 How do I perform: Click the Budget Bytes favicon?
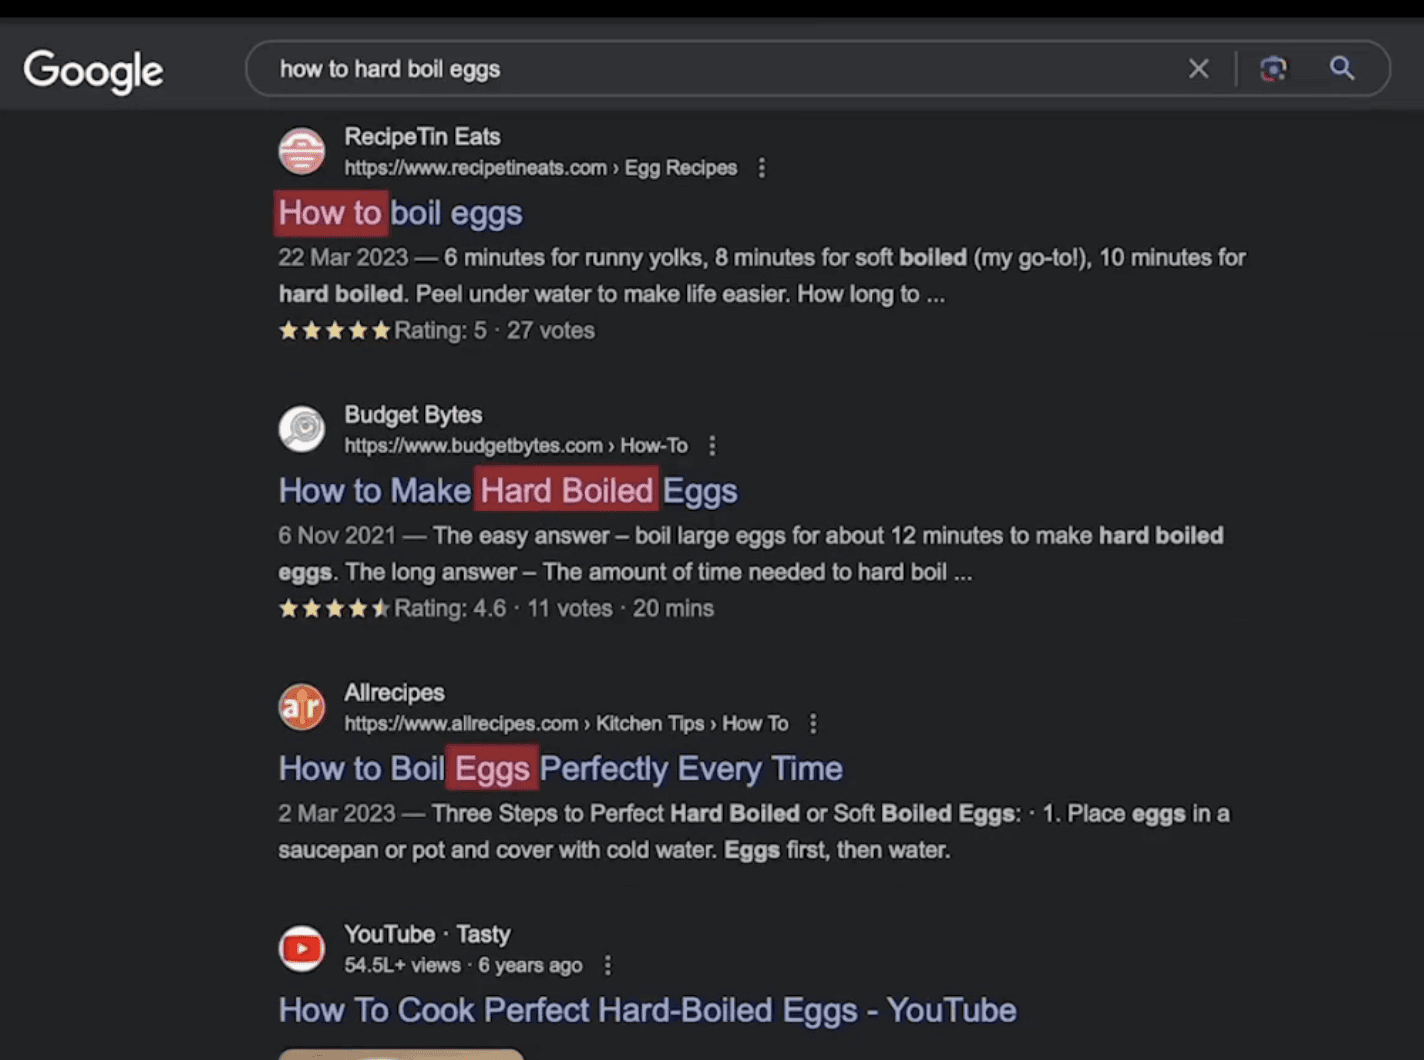pos(301,429)
